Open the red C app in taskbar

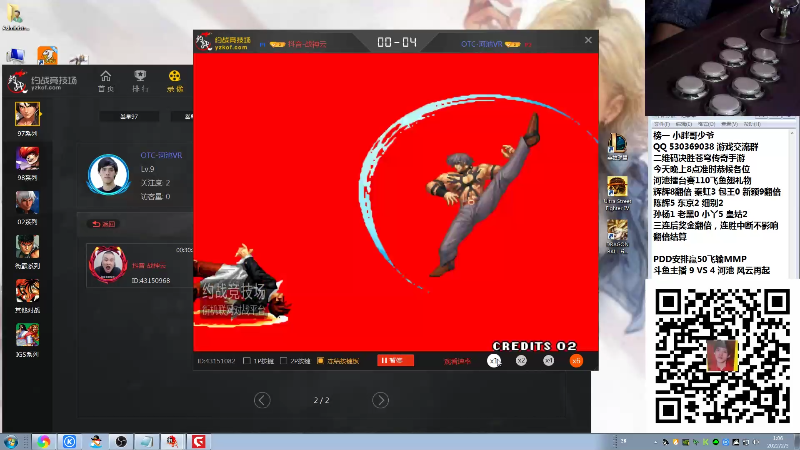pos(198,442)
